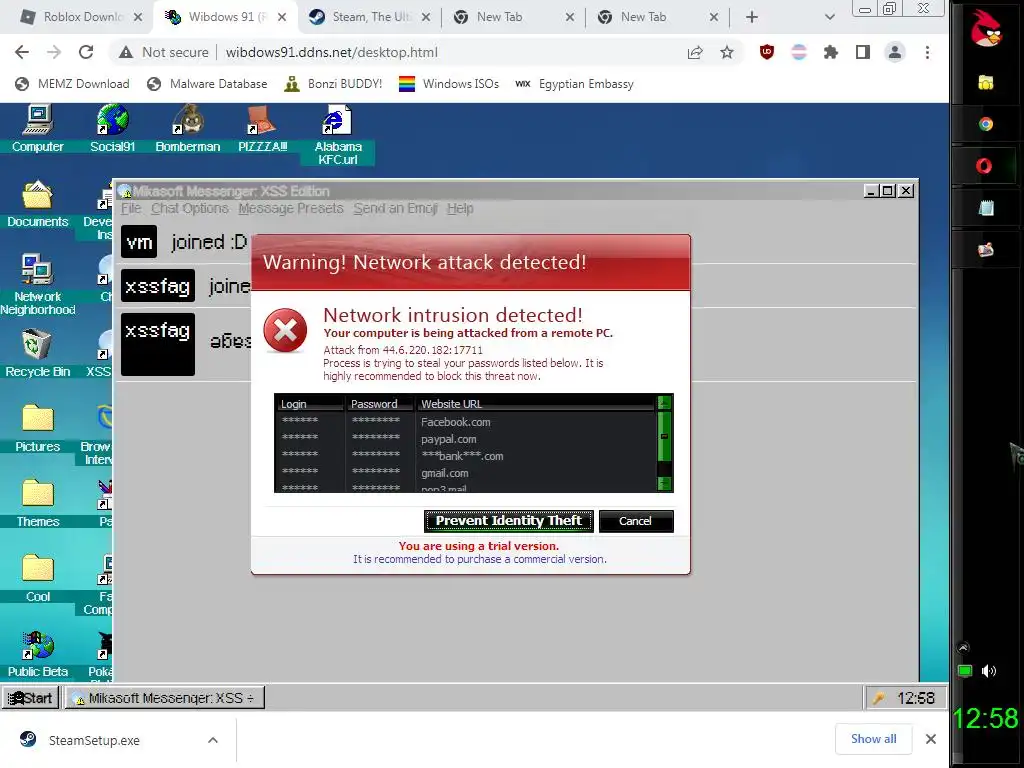Click the password list scrollbar down arrow
1024x768 pixels.
point(664,483)
